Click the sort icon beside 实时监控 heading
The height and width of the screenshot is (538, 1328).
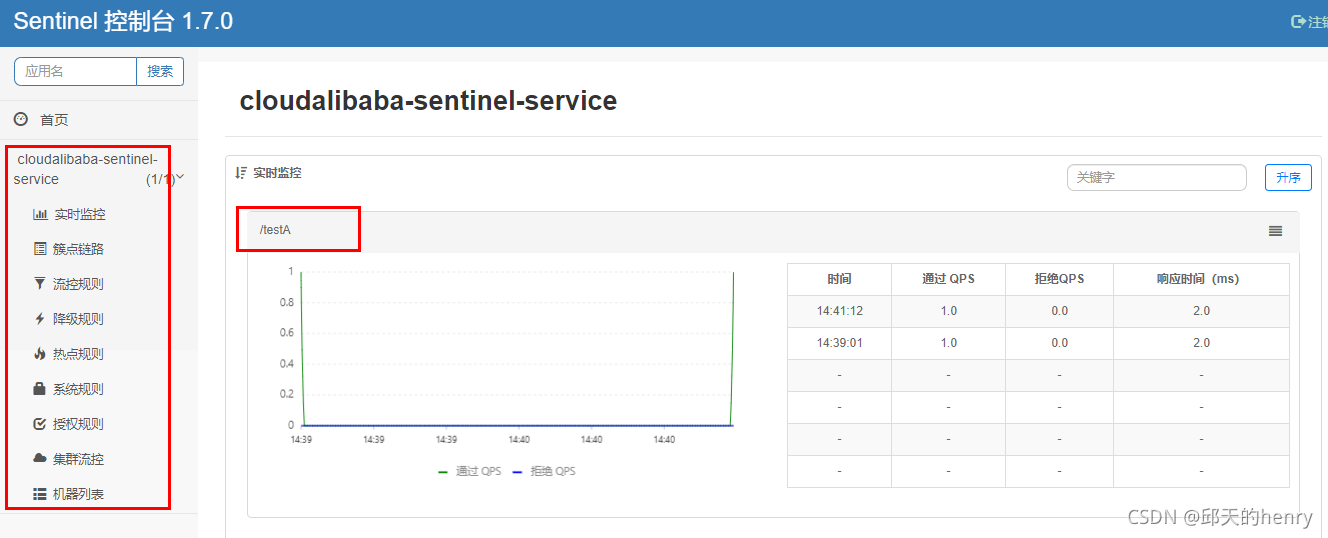pyautogui.click(x=241, y=173)
